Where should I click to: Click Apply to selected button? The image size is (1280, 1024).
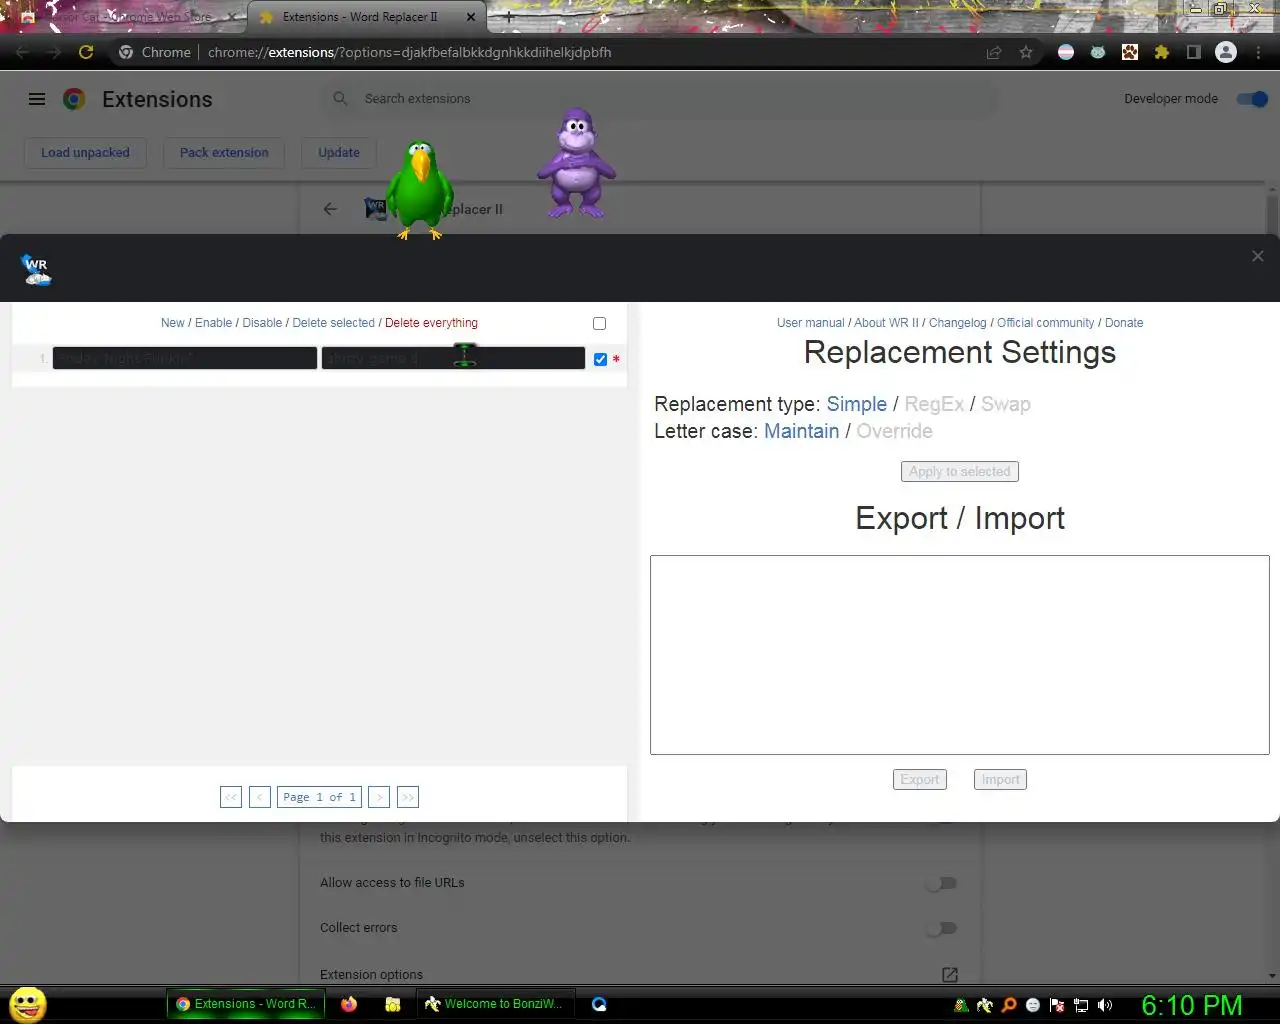pyautogui.click(x=959, y=472)
